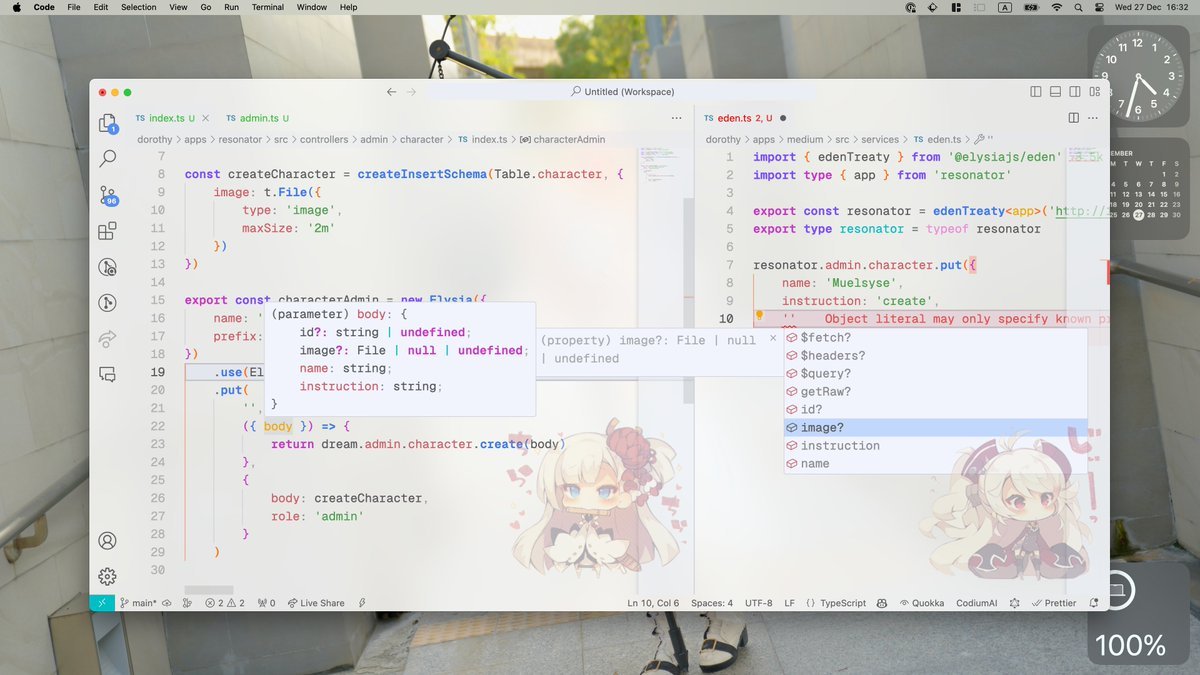Open the Terminal menu in menu bar
This screenshot has height=675, width=1200.
pyautogui.click(x=267, y=7)
